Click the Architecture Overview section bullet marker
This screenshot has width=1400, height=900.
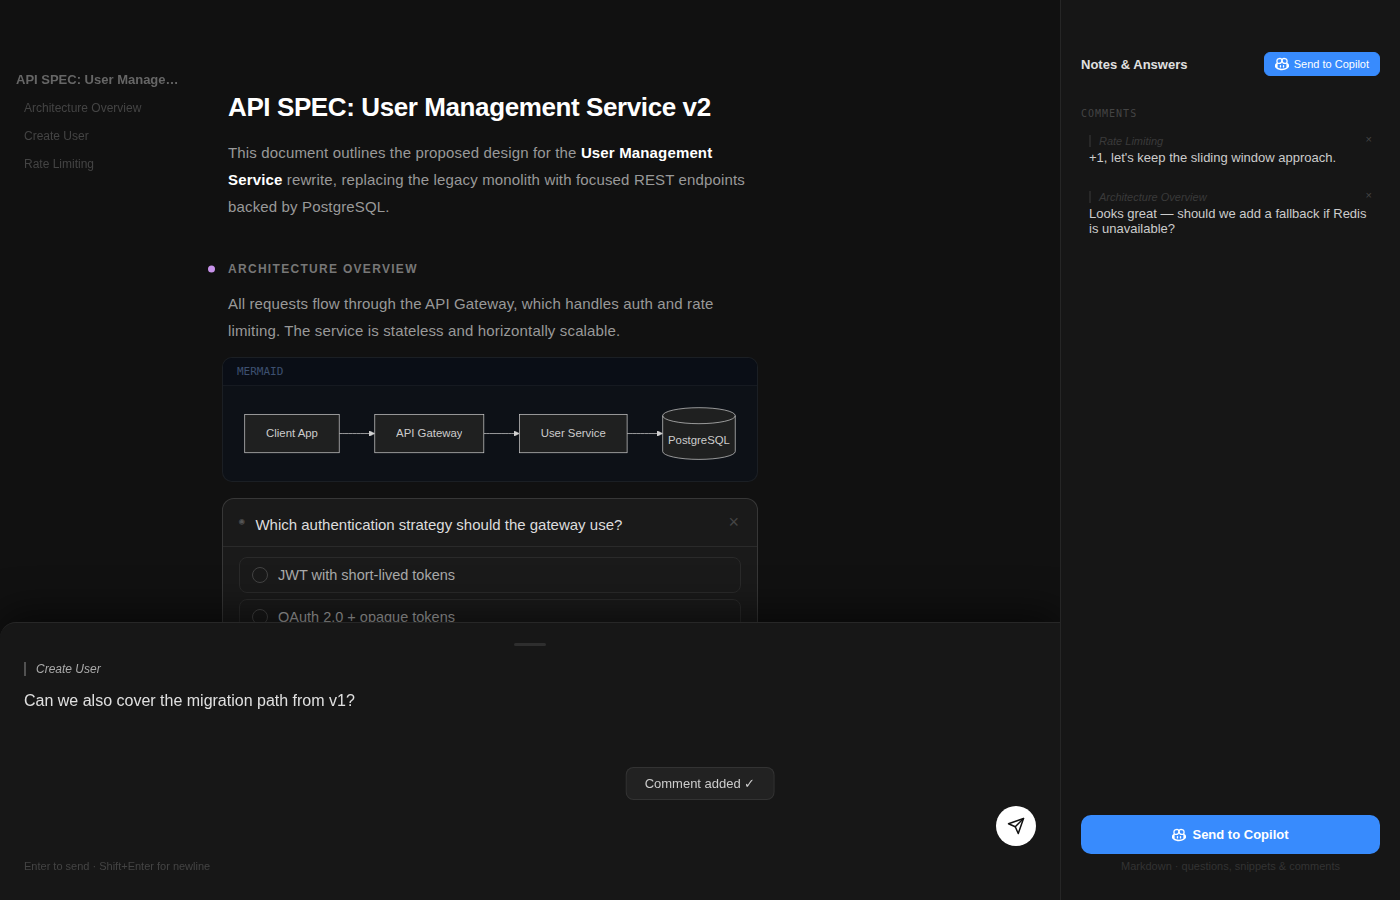tap(211, 269)
